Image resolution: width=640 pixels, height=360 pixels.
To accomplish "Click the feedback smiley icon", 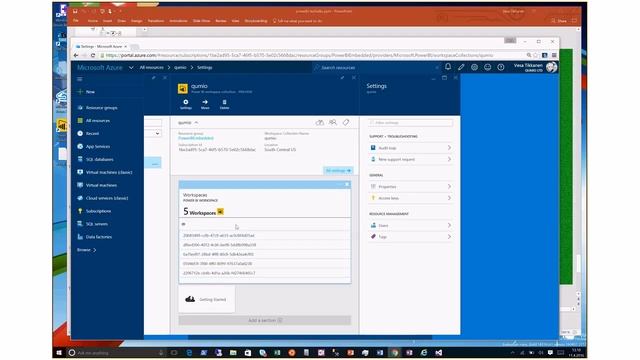I will click(x=487, y=67).
